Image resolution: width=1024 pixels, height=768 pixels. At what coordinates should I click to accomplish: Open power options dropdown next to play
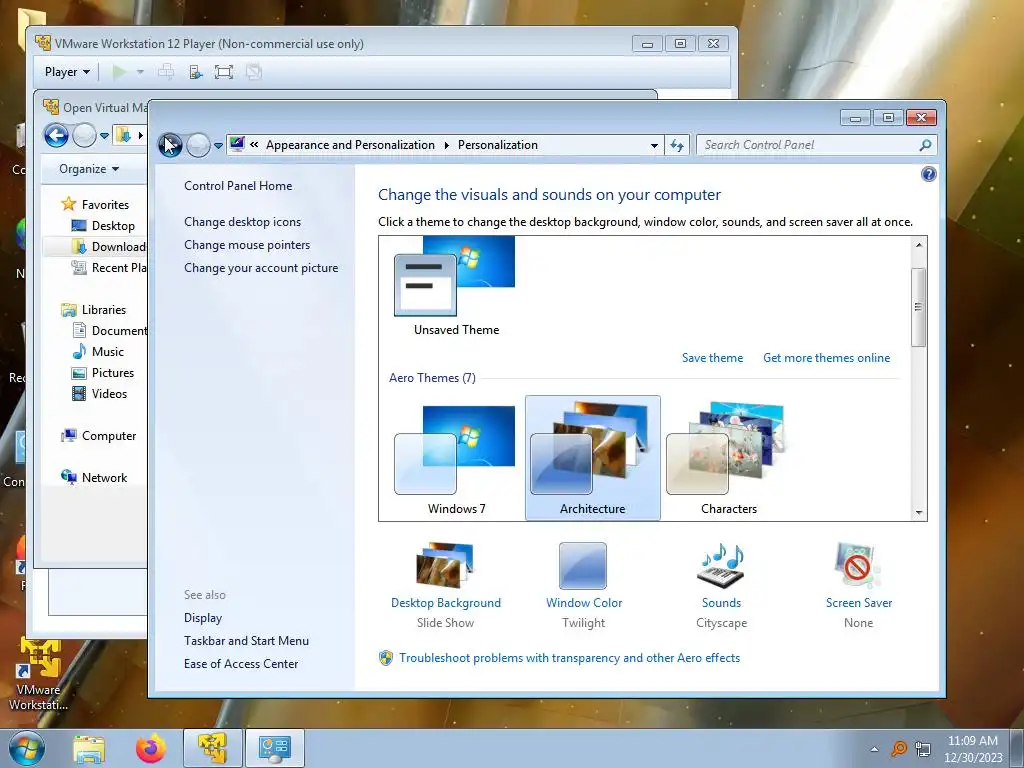pos(140,72)
